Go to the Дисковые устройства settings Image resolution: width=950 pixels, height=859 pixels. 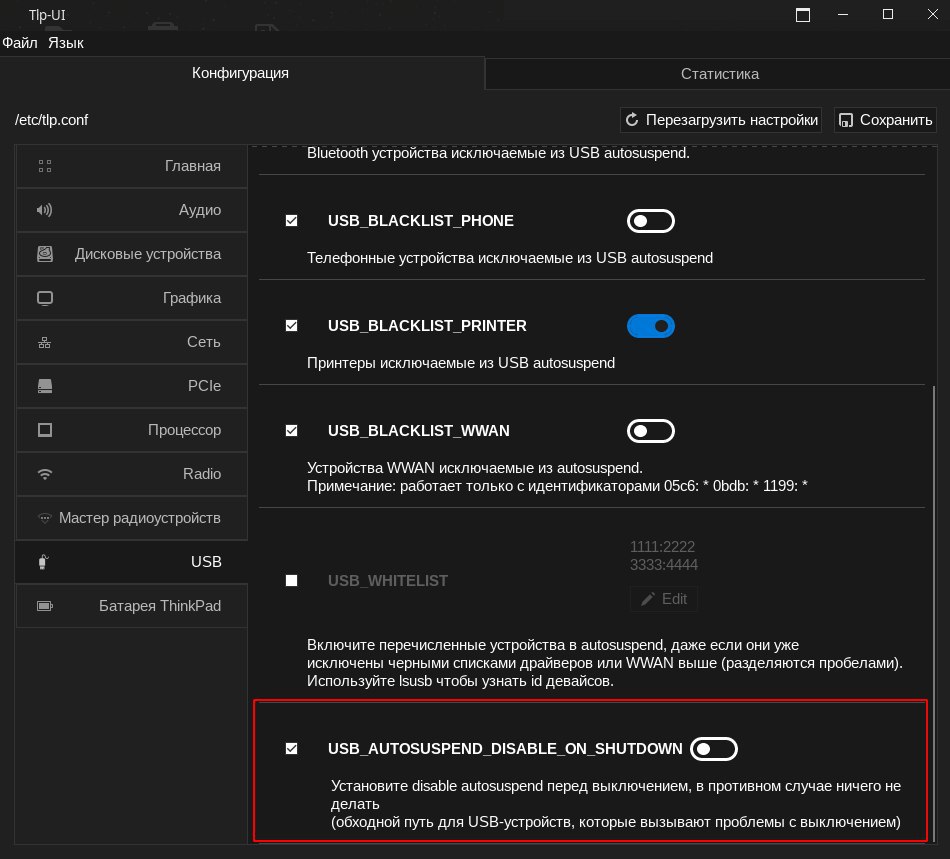tap(131, 254)
